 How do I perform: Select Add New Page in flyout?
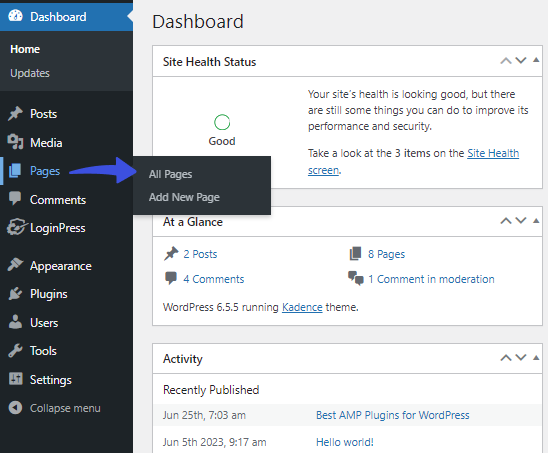click(184, 197)
